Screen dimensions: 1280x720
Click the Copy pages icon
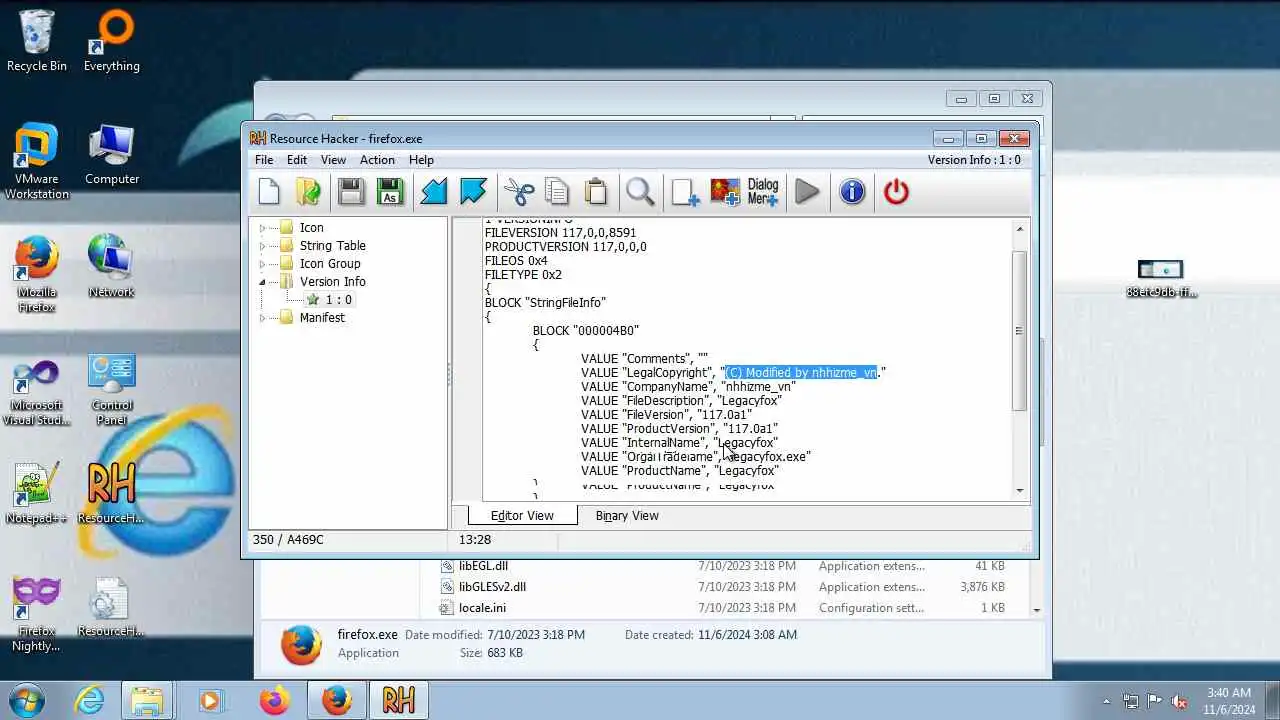(557, 192)
